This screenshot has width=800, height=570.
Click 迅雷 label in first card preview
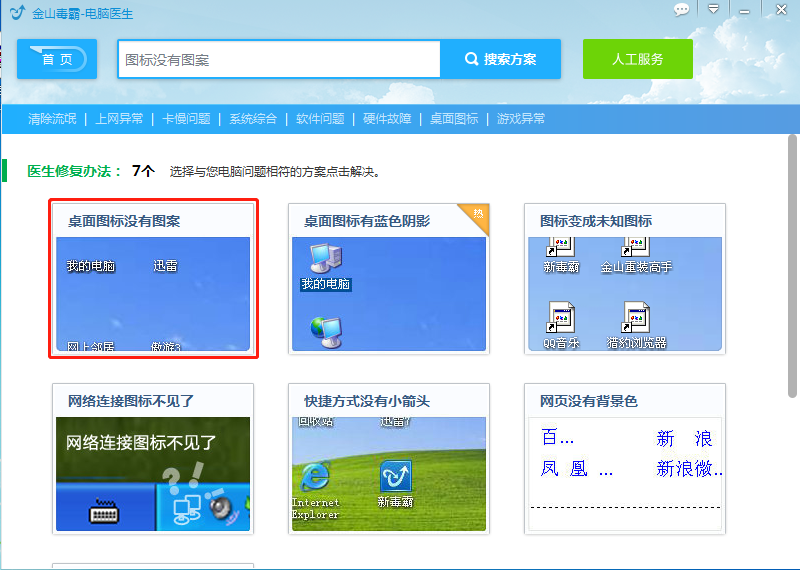[165, 266]
